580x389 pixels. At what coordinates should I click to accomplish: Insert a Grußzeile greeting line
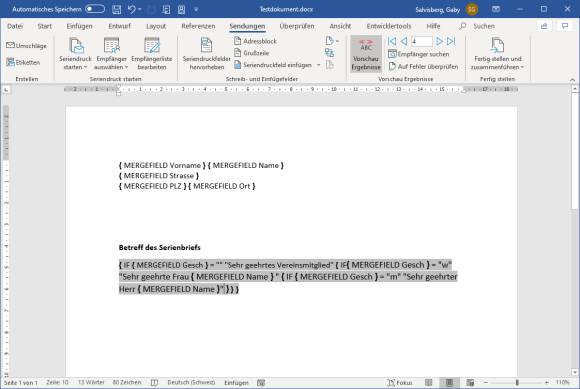[x=252, y=53]
